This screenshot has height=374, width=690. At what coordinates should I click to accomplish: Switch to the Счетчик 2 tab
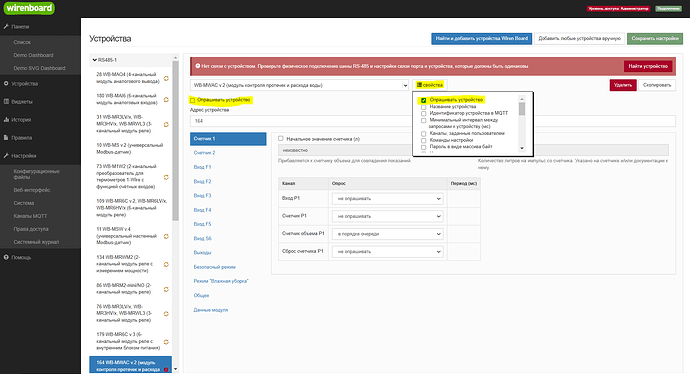click(x=204, y=153)
